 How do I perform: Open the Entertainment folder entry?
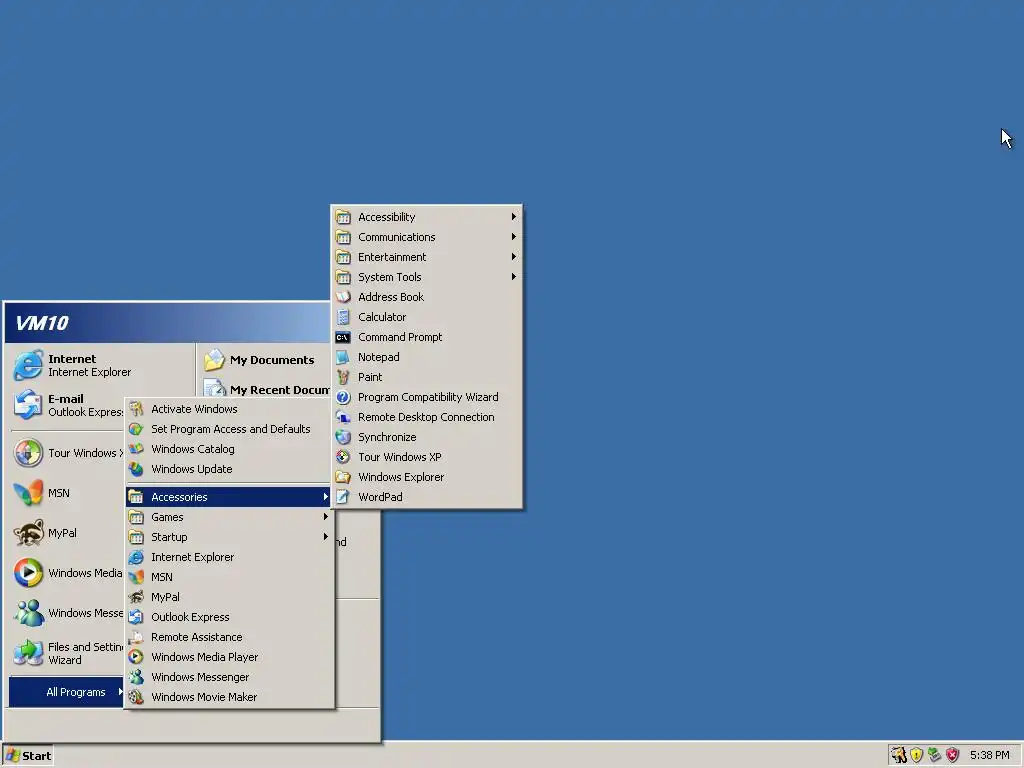click(x=426, y=257)
